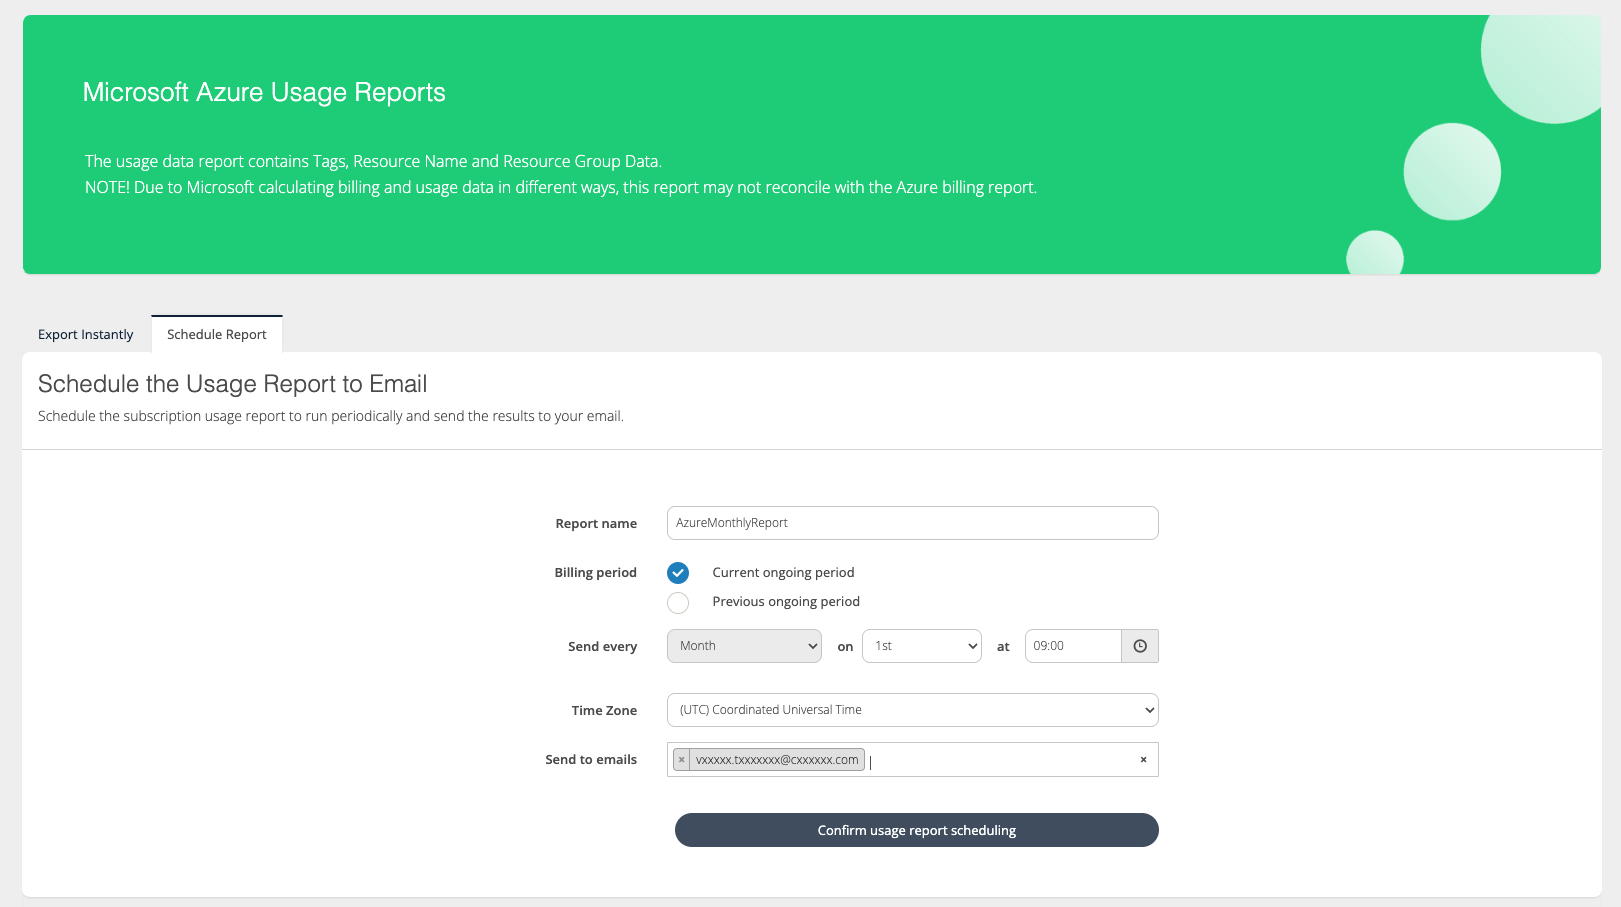Click the email address chip text
Image resolution: width=1621 pixels, height=907 pixels.
pyautogui.click(x=777, y=760)
